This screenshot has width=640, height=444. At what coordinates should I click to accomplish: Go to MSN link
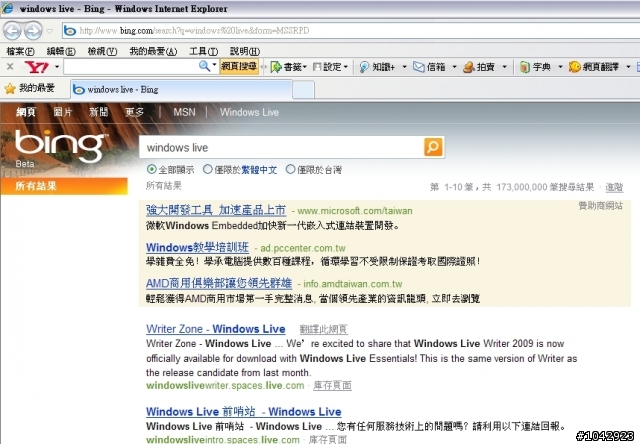click(184, 112)
